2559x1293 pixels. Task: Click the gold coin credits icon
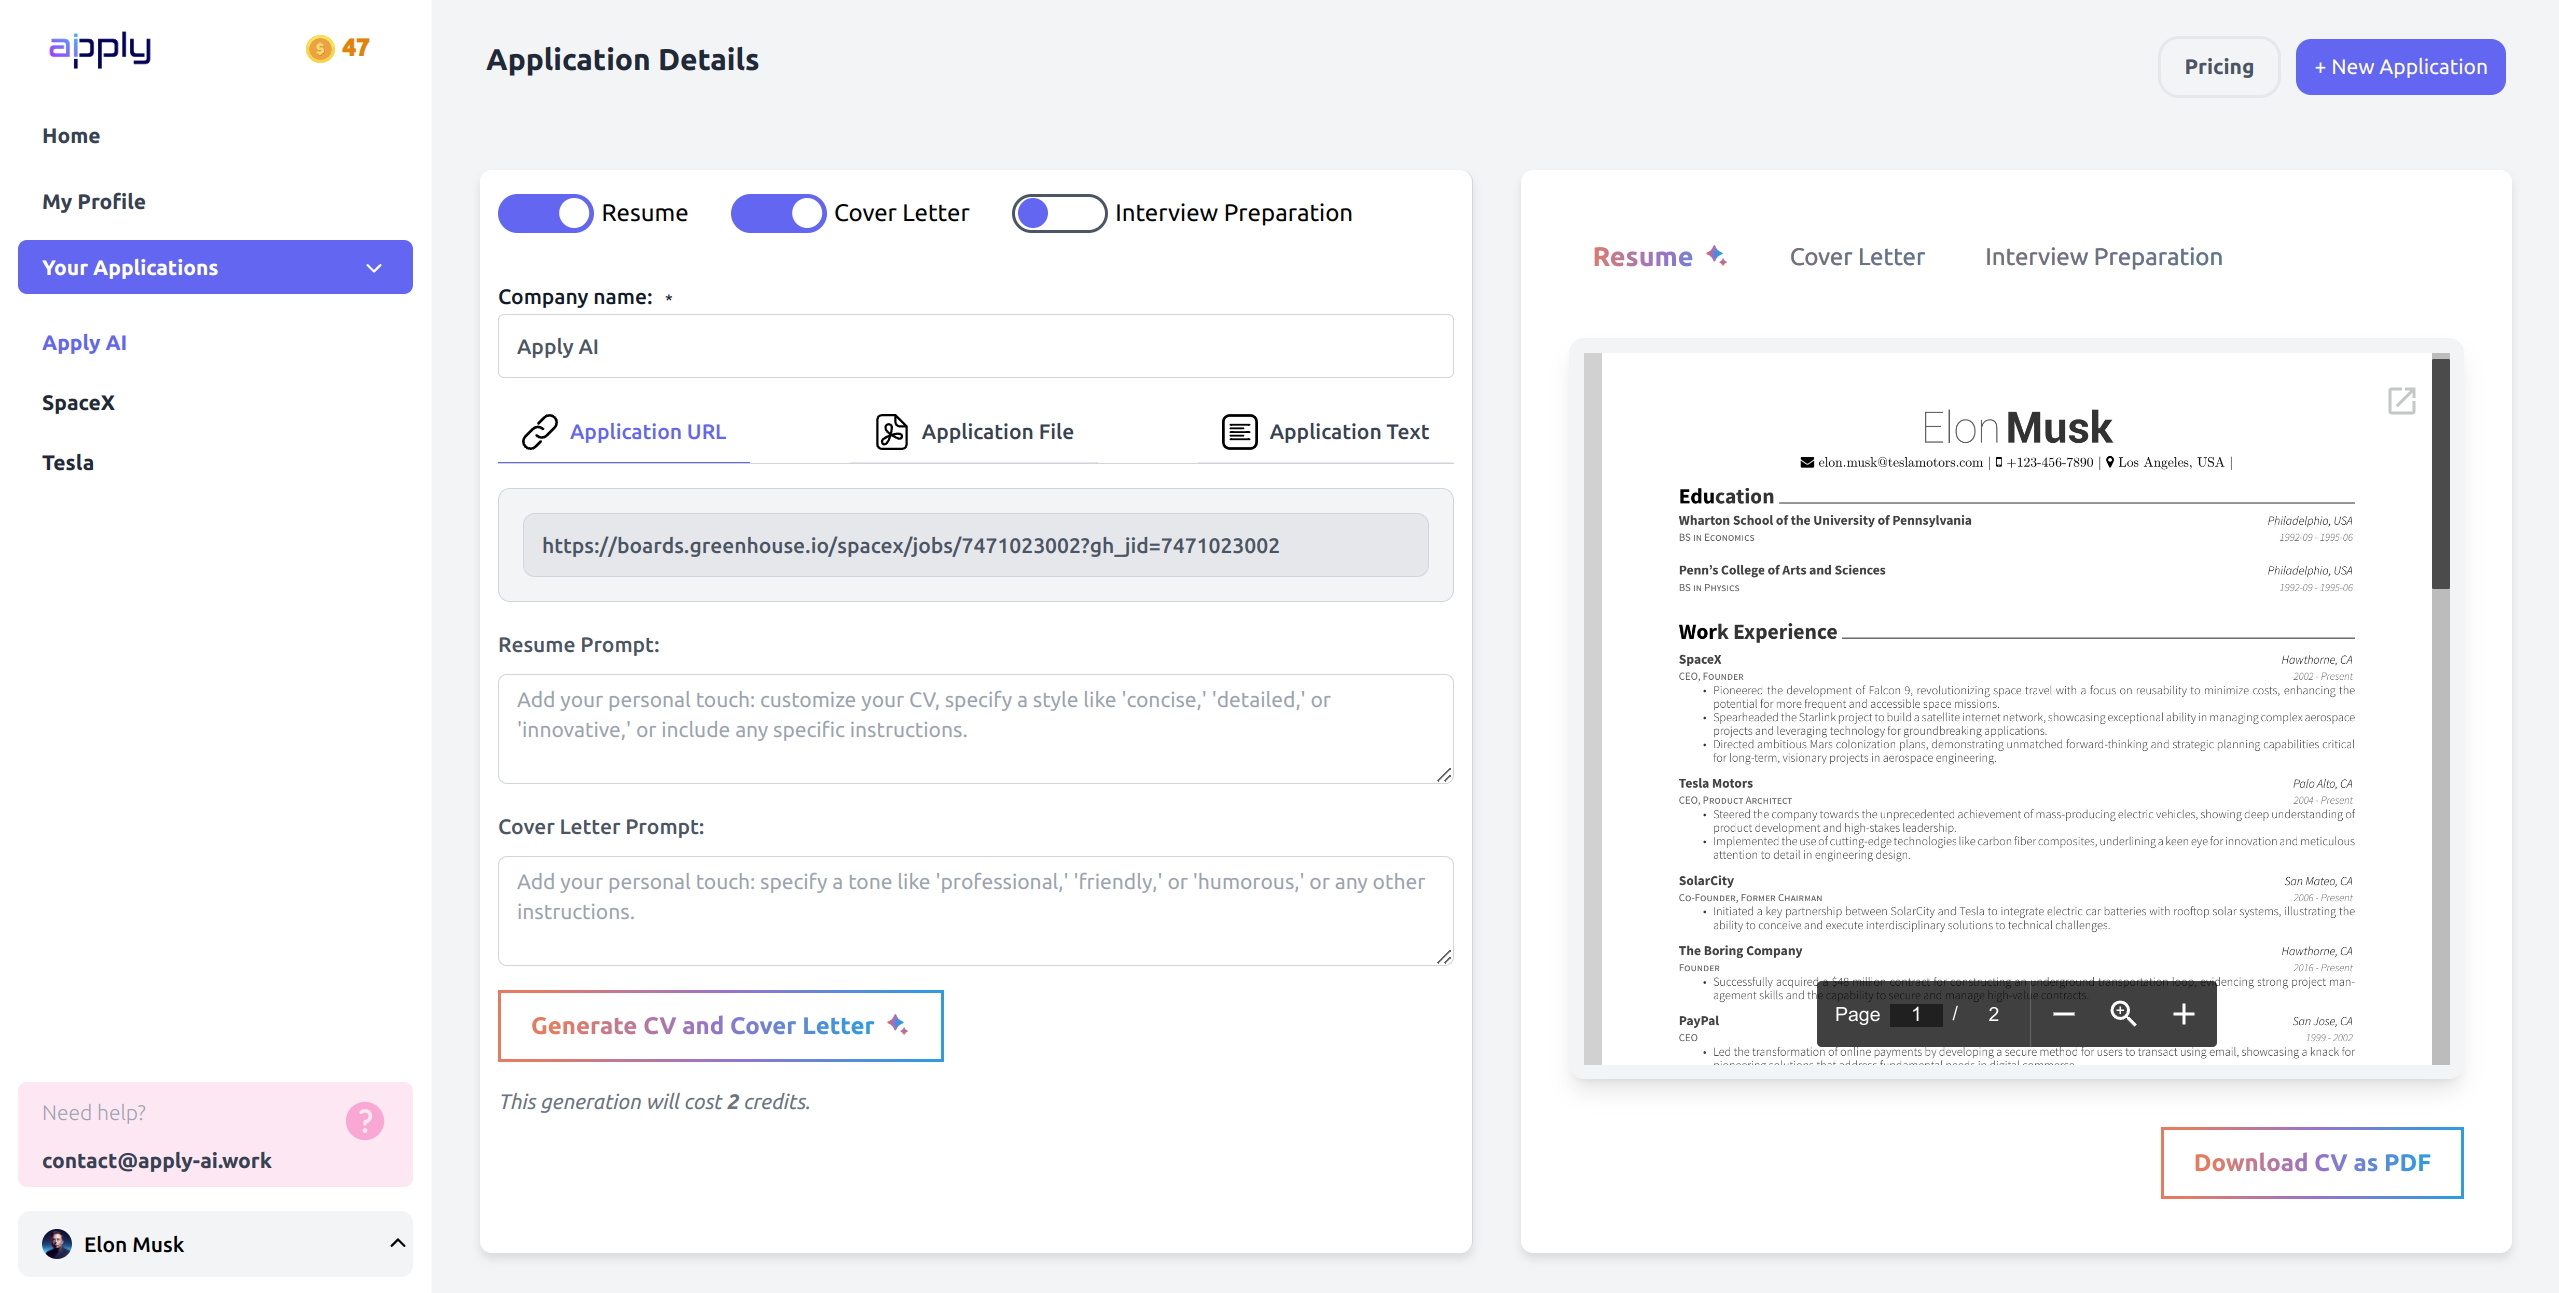coord(319,48)
